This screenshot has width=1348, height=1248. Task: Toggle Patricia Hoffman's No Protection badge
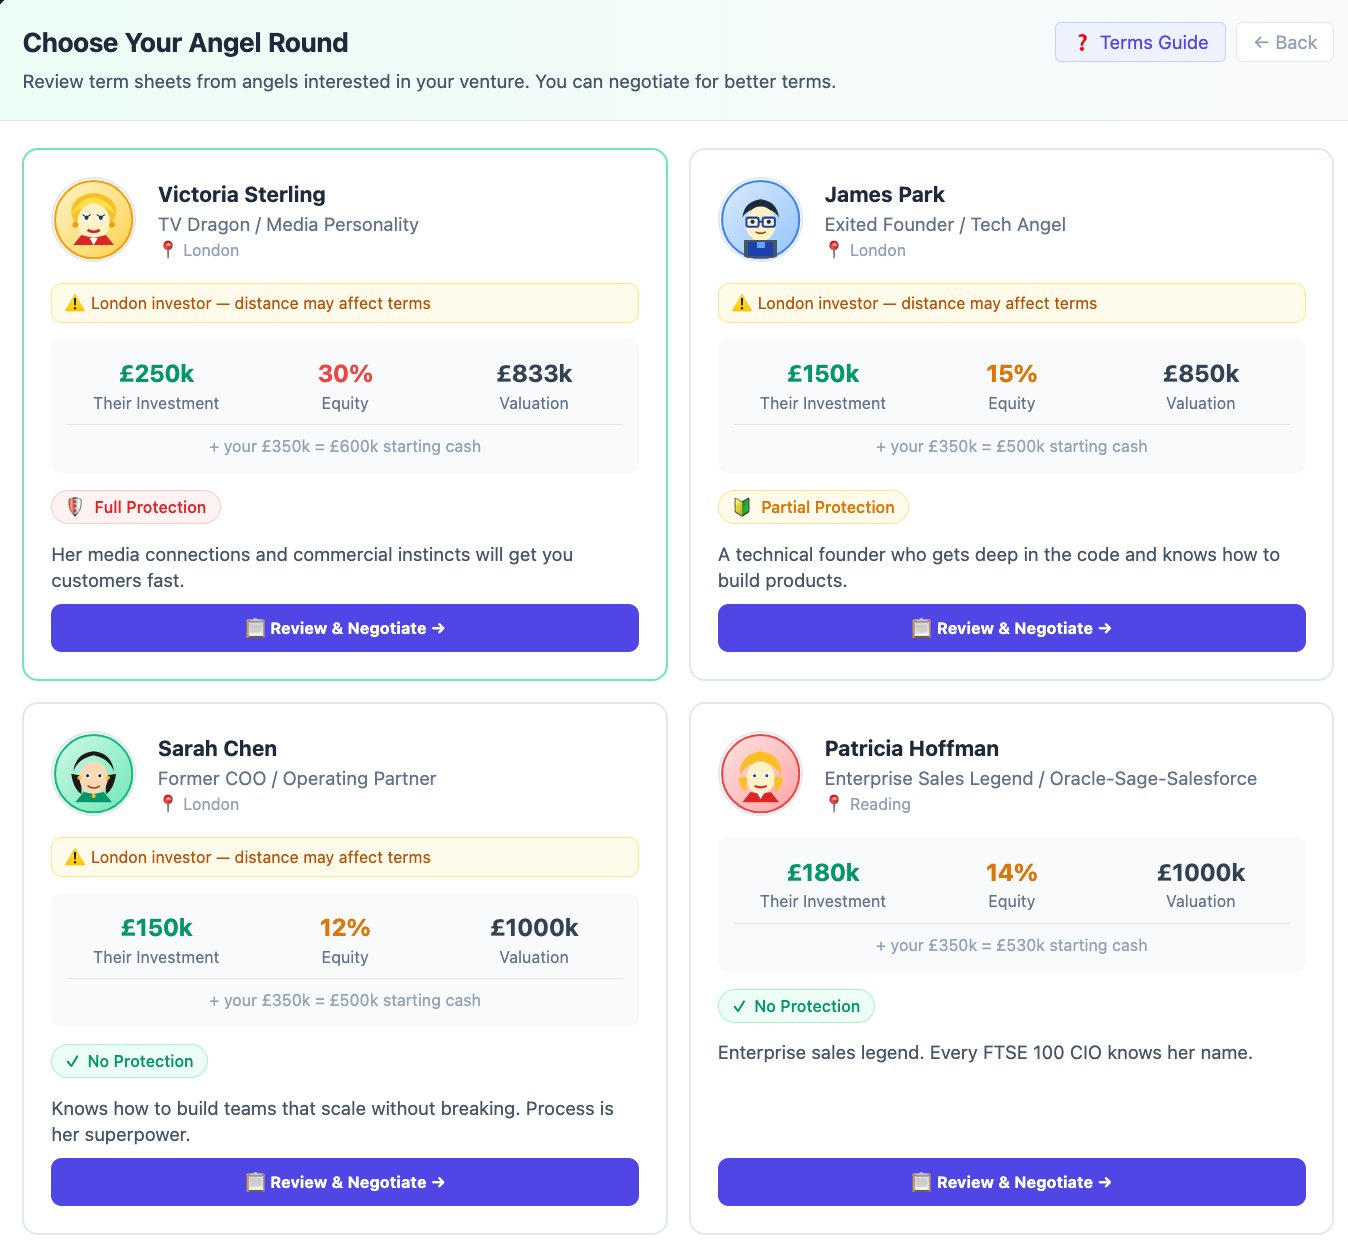pyautogui.click(x=796, y=1006)
